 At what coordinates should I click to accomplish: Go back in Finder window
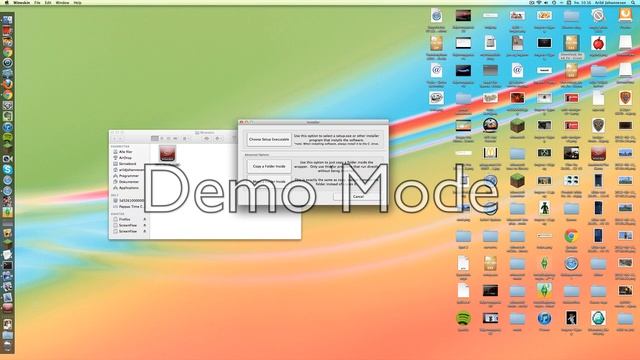point(114,139)
